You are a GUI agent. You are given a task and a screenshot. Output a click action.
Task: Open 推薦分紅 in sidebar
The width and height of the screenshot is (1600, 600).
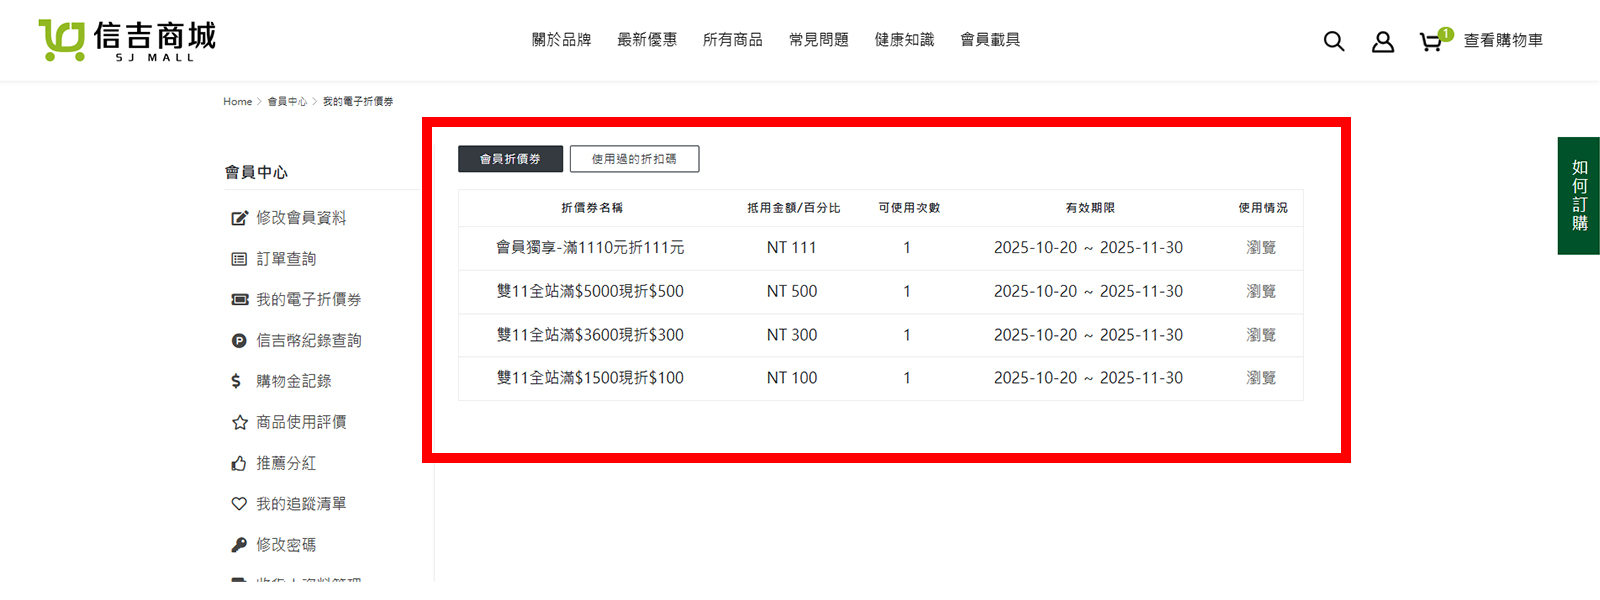[286, 463]
